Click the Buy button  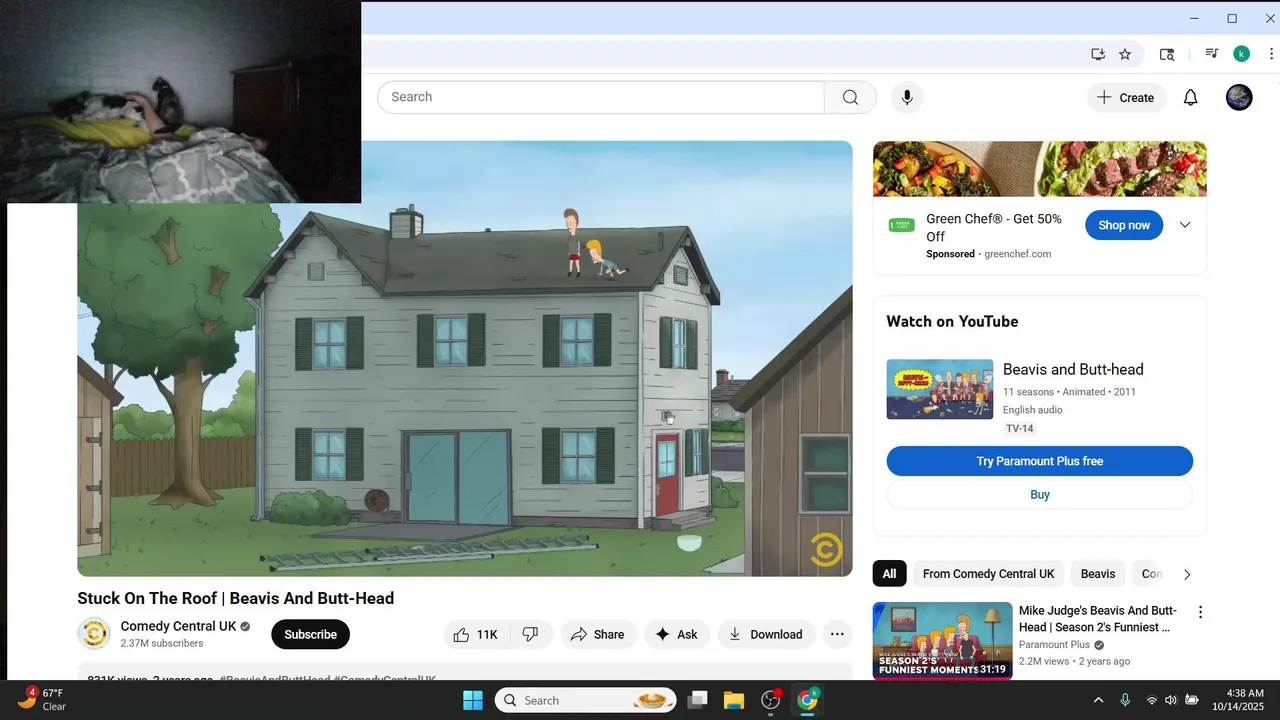(1040, 494)
